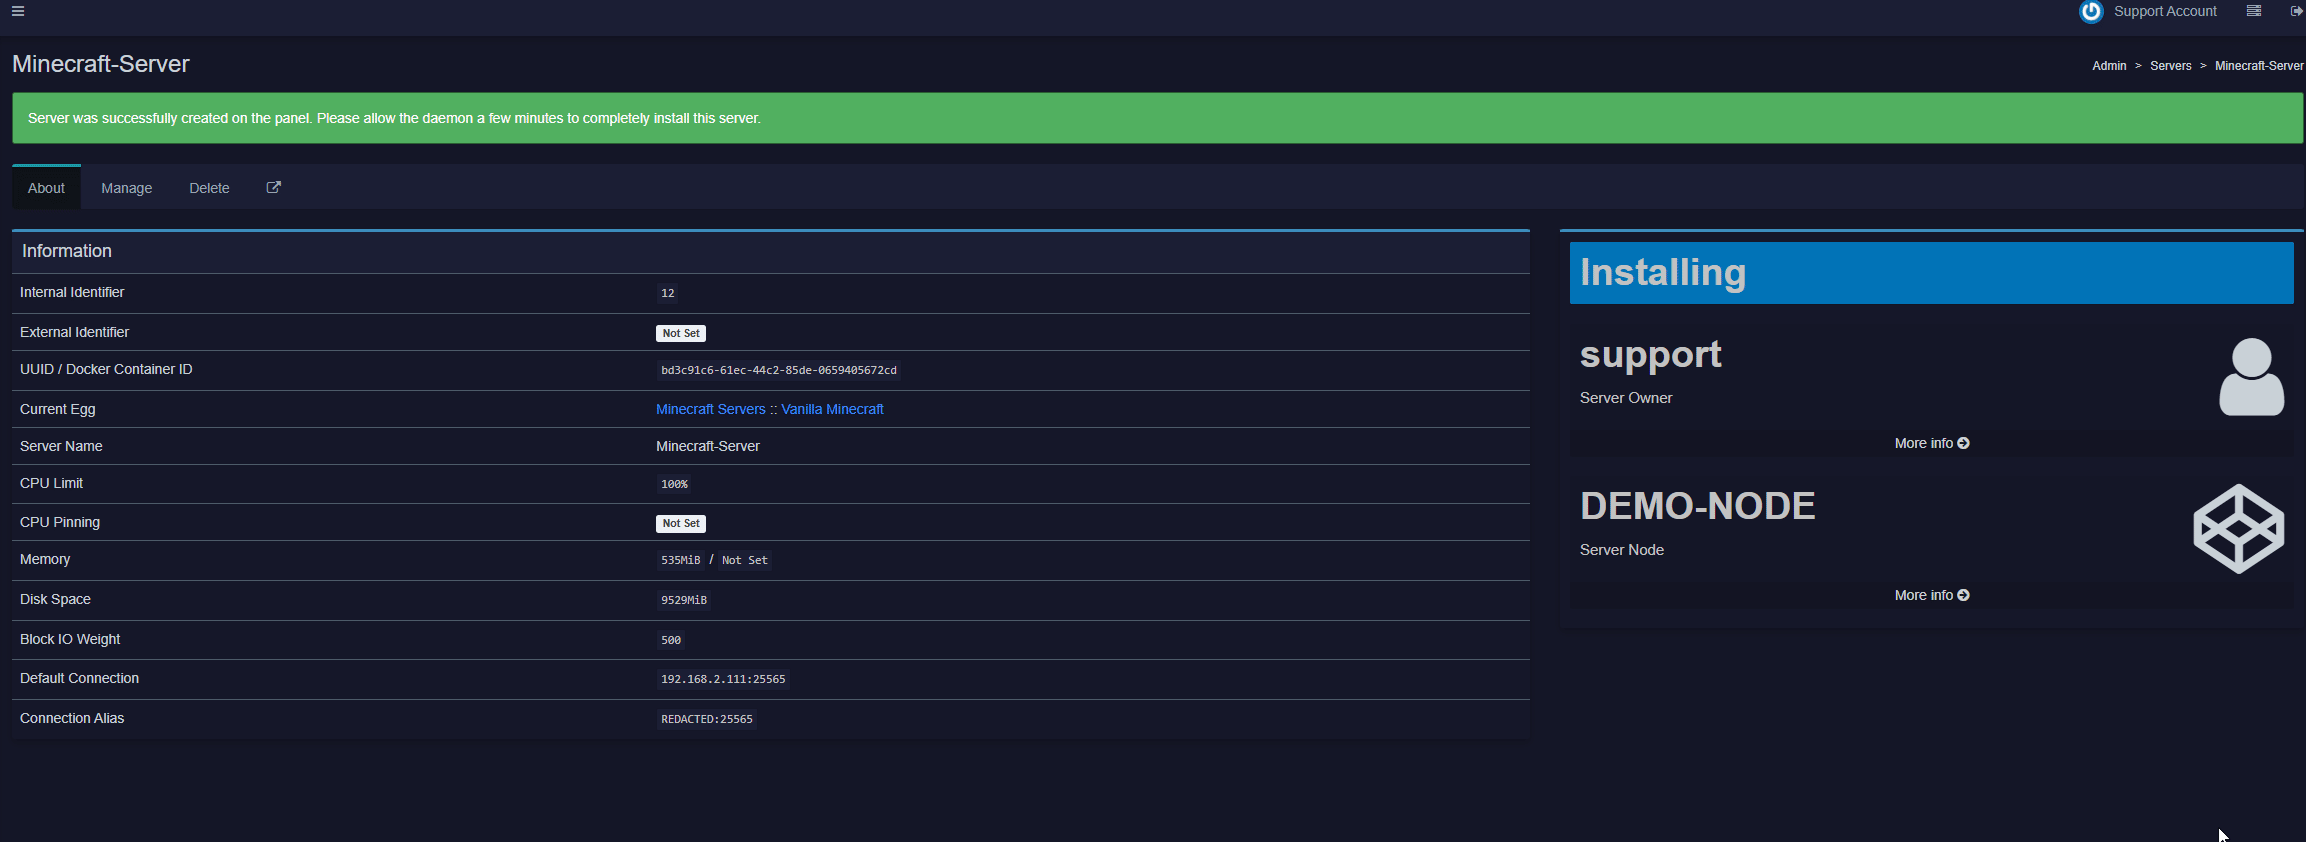Click the CPU Pinning Not Set badge
Screen dimensions: 2306x842
(681, 523)
